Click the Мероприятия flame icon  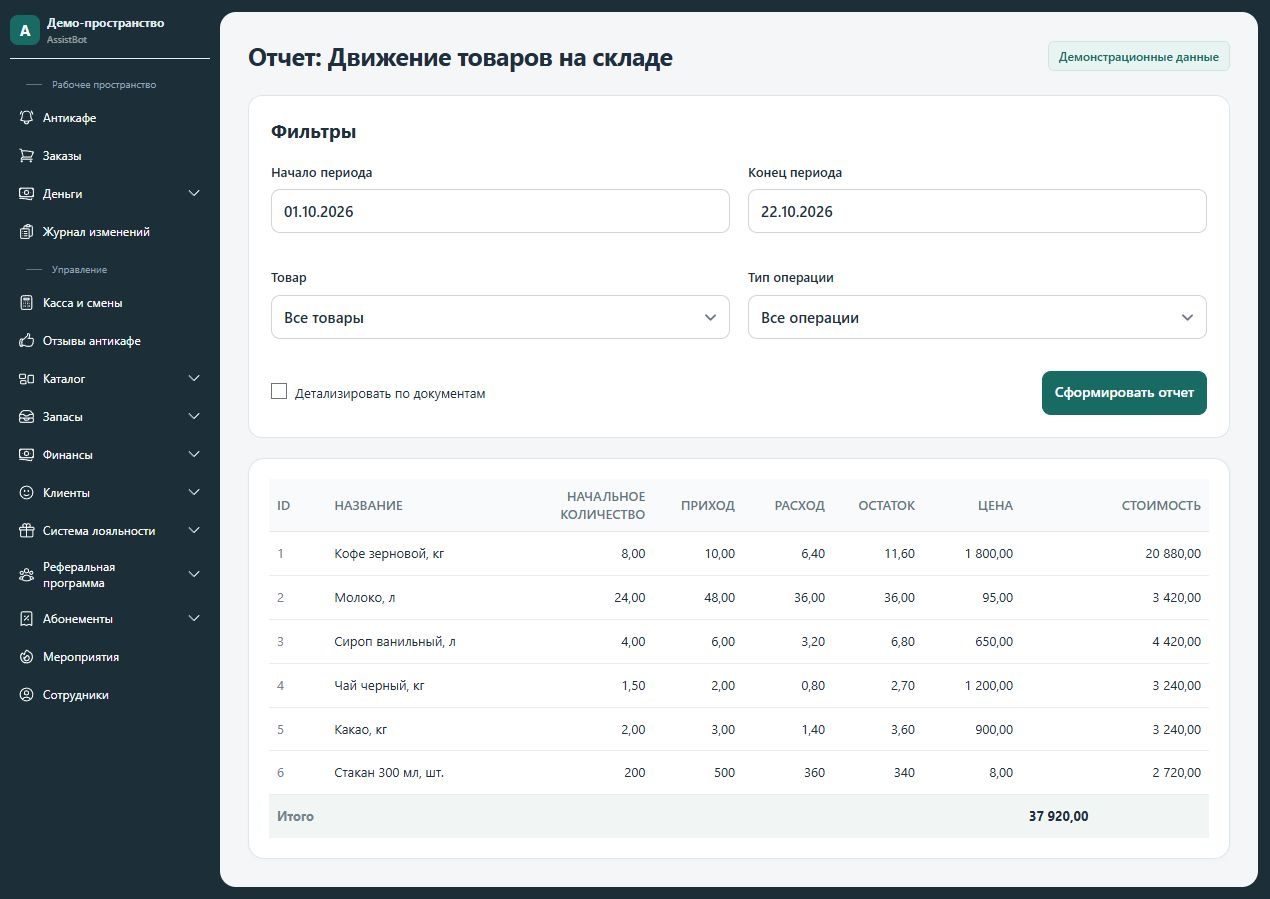27,657
